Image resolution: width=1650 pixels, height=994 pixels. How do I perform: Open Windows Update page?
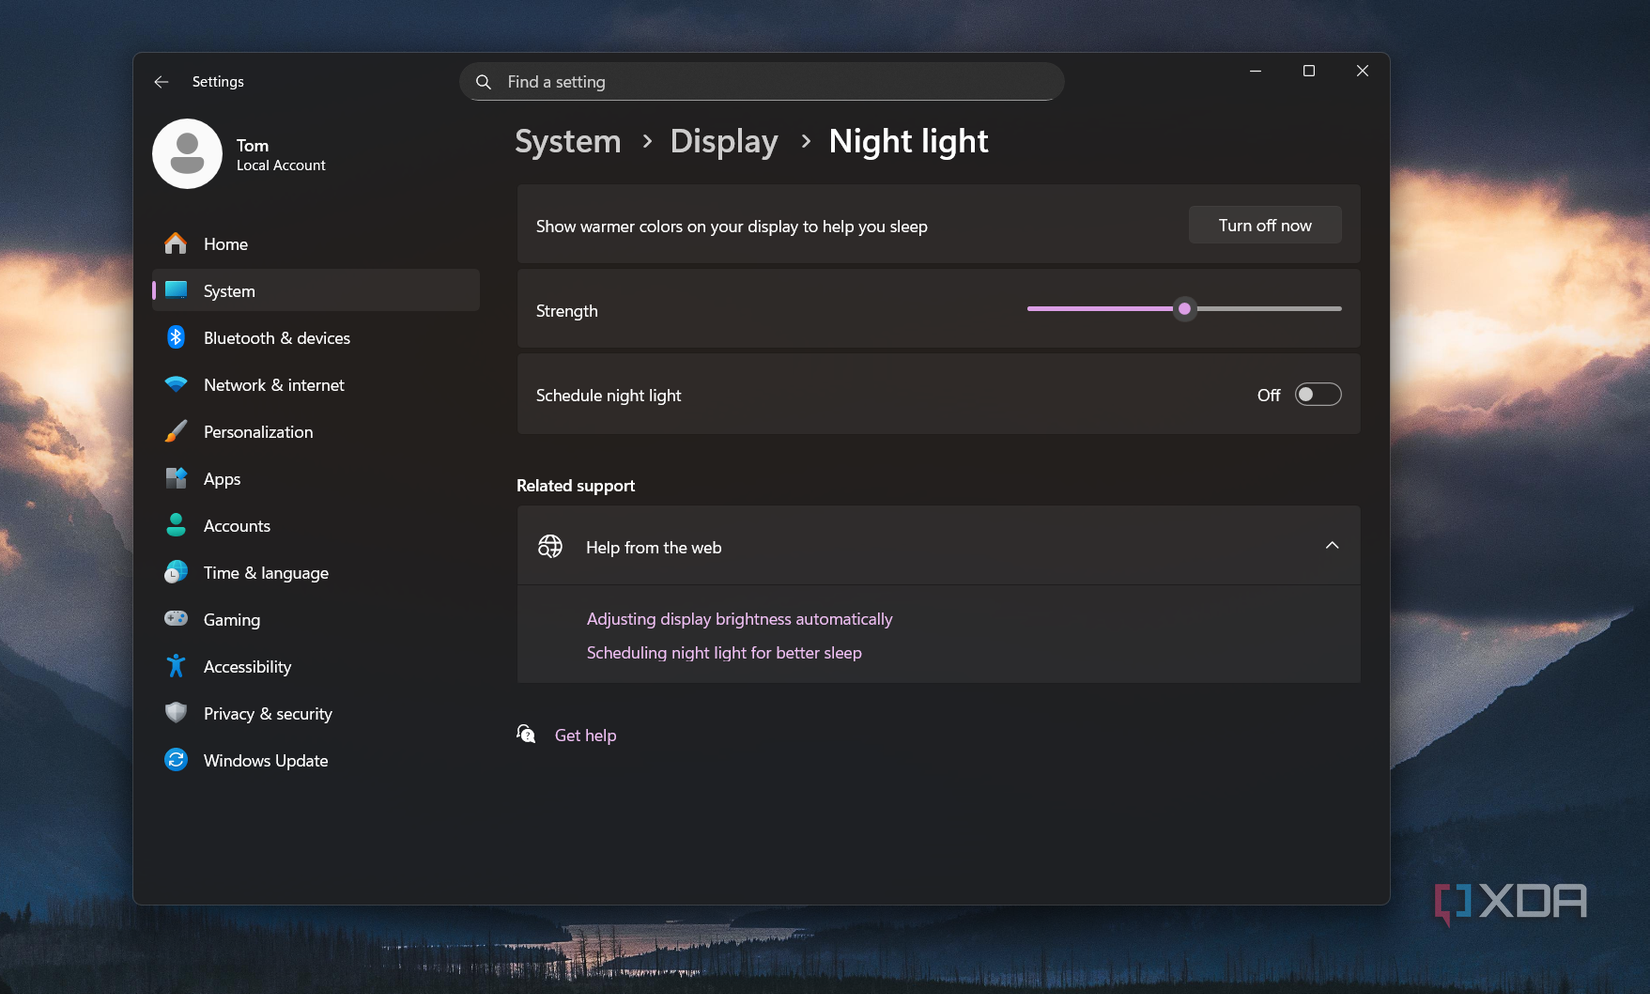click(316, 760)
